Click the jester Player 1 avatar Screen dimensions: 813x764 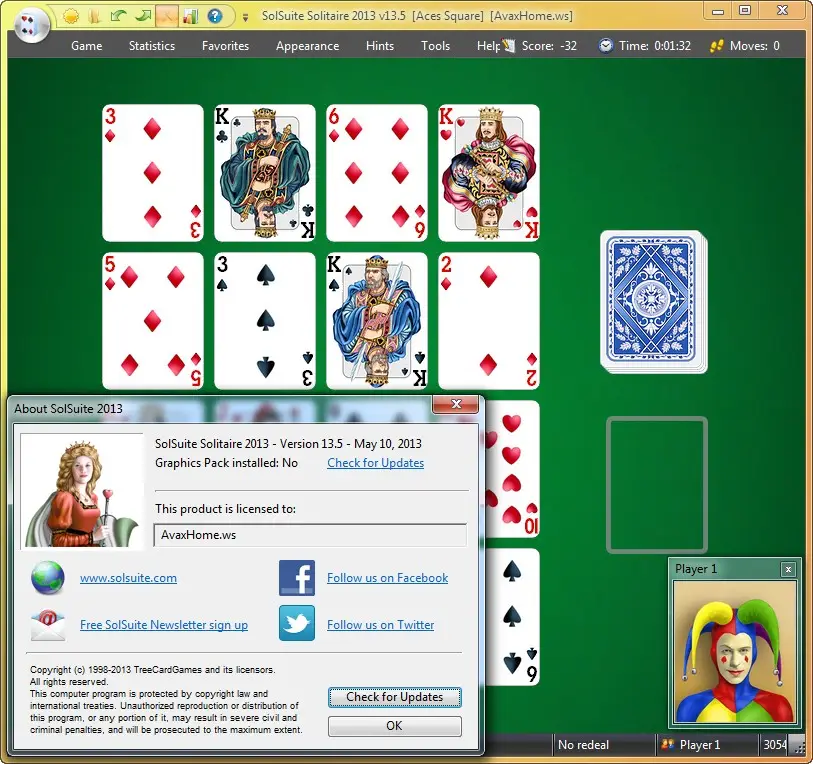point(735,652)
